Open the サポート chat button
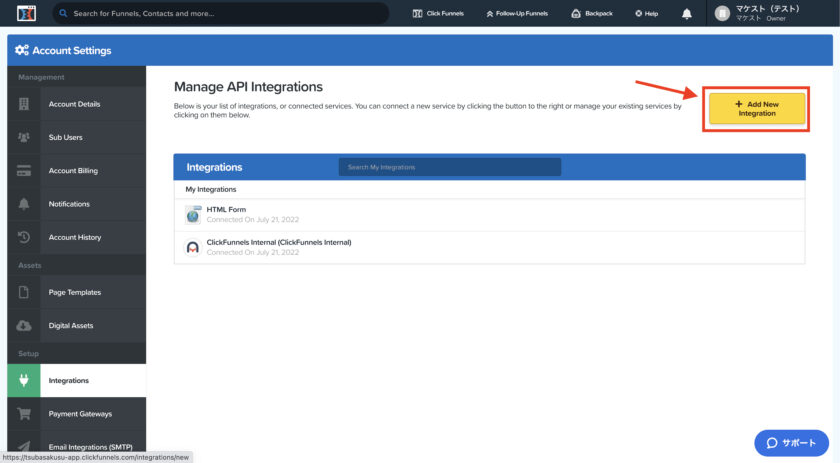The width and height of the screenshot is (840, 463). pos(791,443)
